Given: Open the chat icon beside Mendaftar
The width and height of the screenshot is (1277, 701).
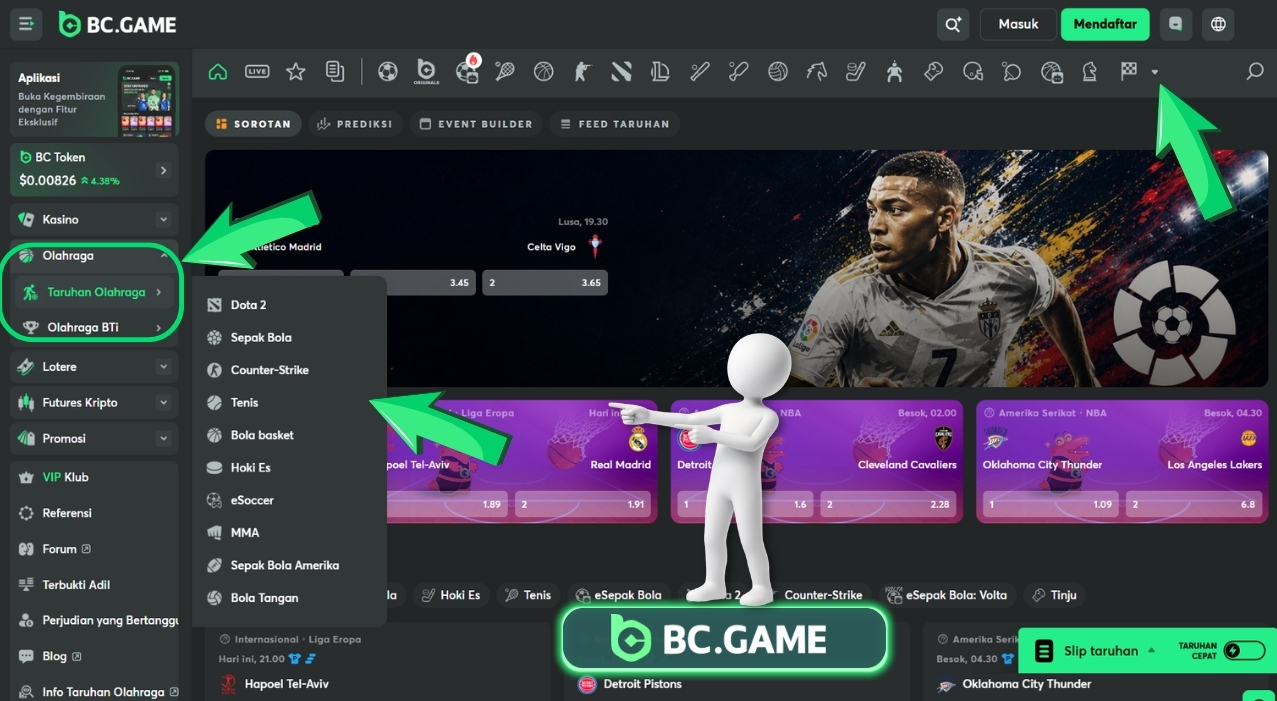Looking at the screenshot, I should (x=1176, y=24).
